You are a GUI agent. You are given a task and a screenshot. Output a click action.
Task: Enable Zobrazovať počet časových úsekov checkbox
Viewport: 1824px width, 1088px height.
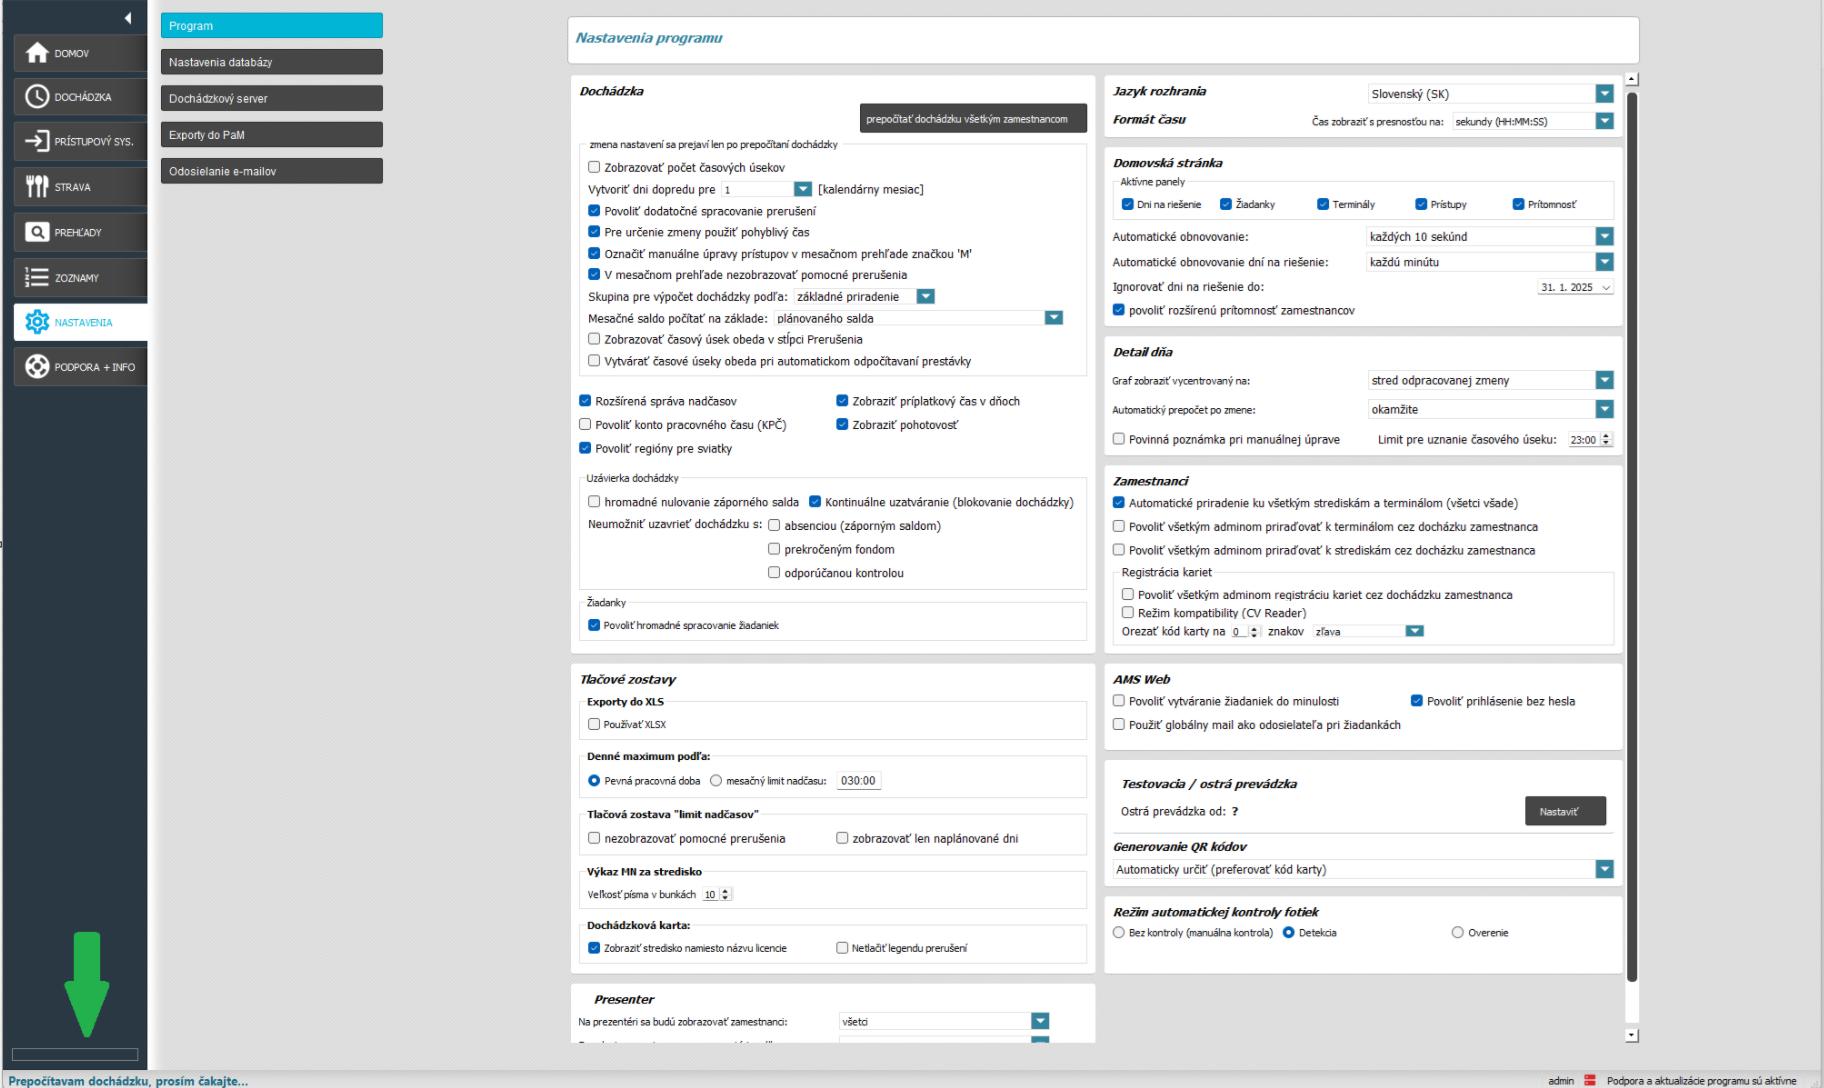pos(594,168)
